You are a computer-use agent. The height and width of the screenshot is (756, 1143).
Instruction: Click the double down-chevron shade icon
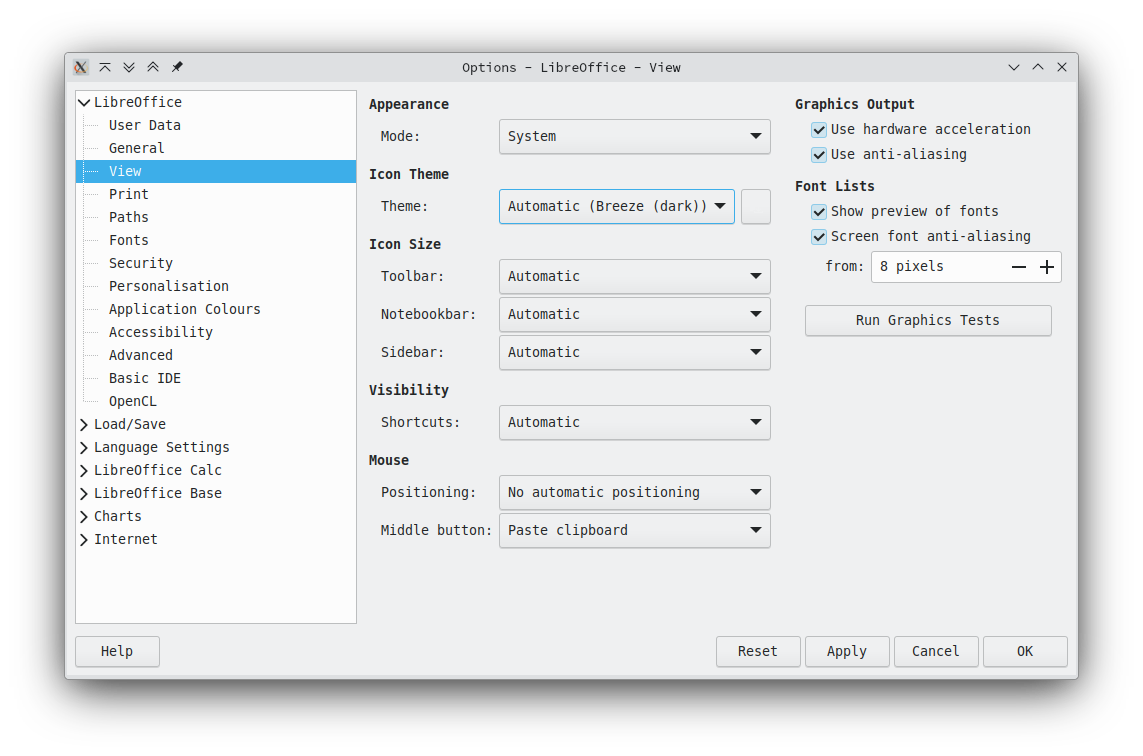(129, 67)
